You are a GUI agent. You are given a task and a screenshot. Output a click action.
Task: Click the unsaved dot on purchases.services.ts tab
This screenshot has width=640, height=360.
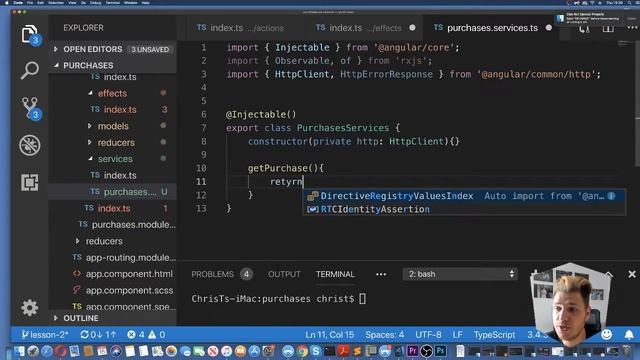[x=549, y=28]
